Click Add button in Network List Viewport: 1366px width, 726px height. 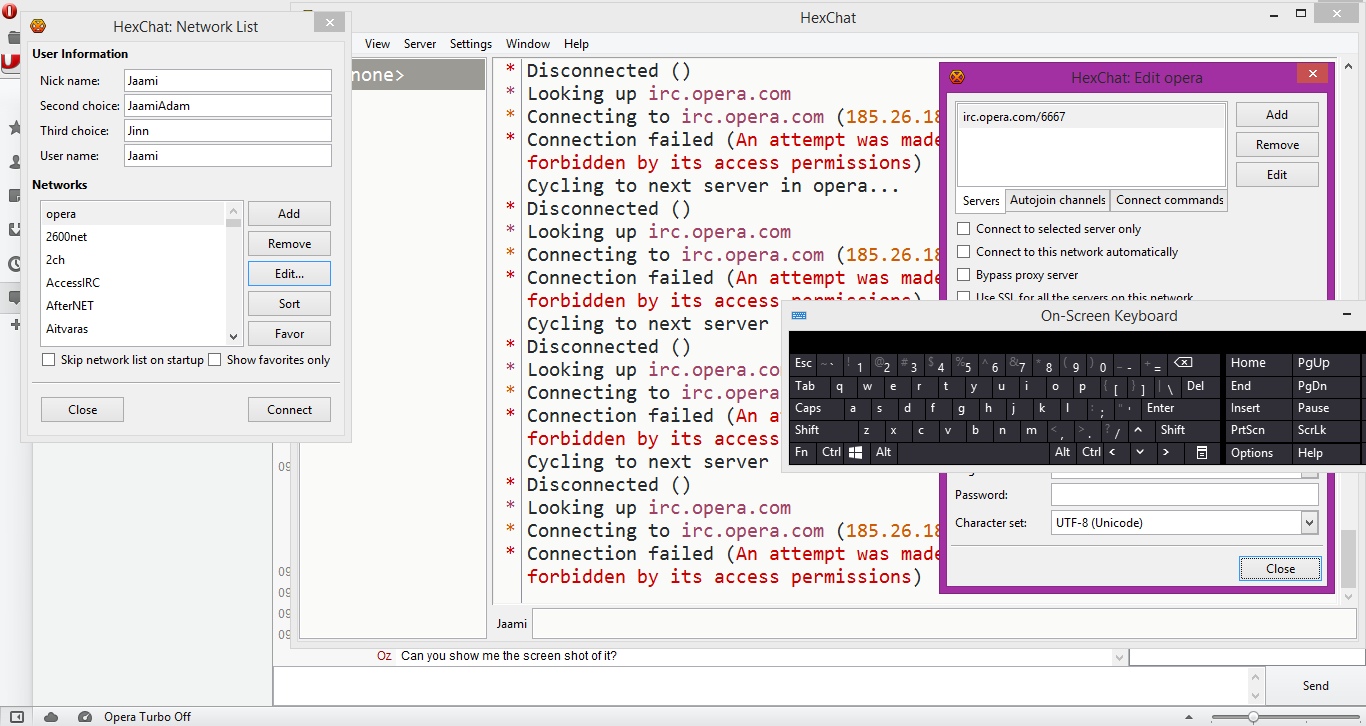(x=289, y=214)
